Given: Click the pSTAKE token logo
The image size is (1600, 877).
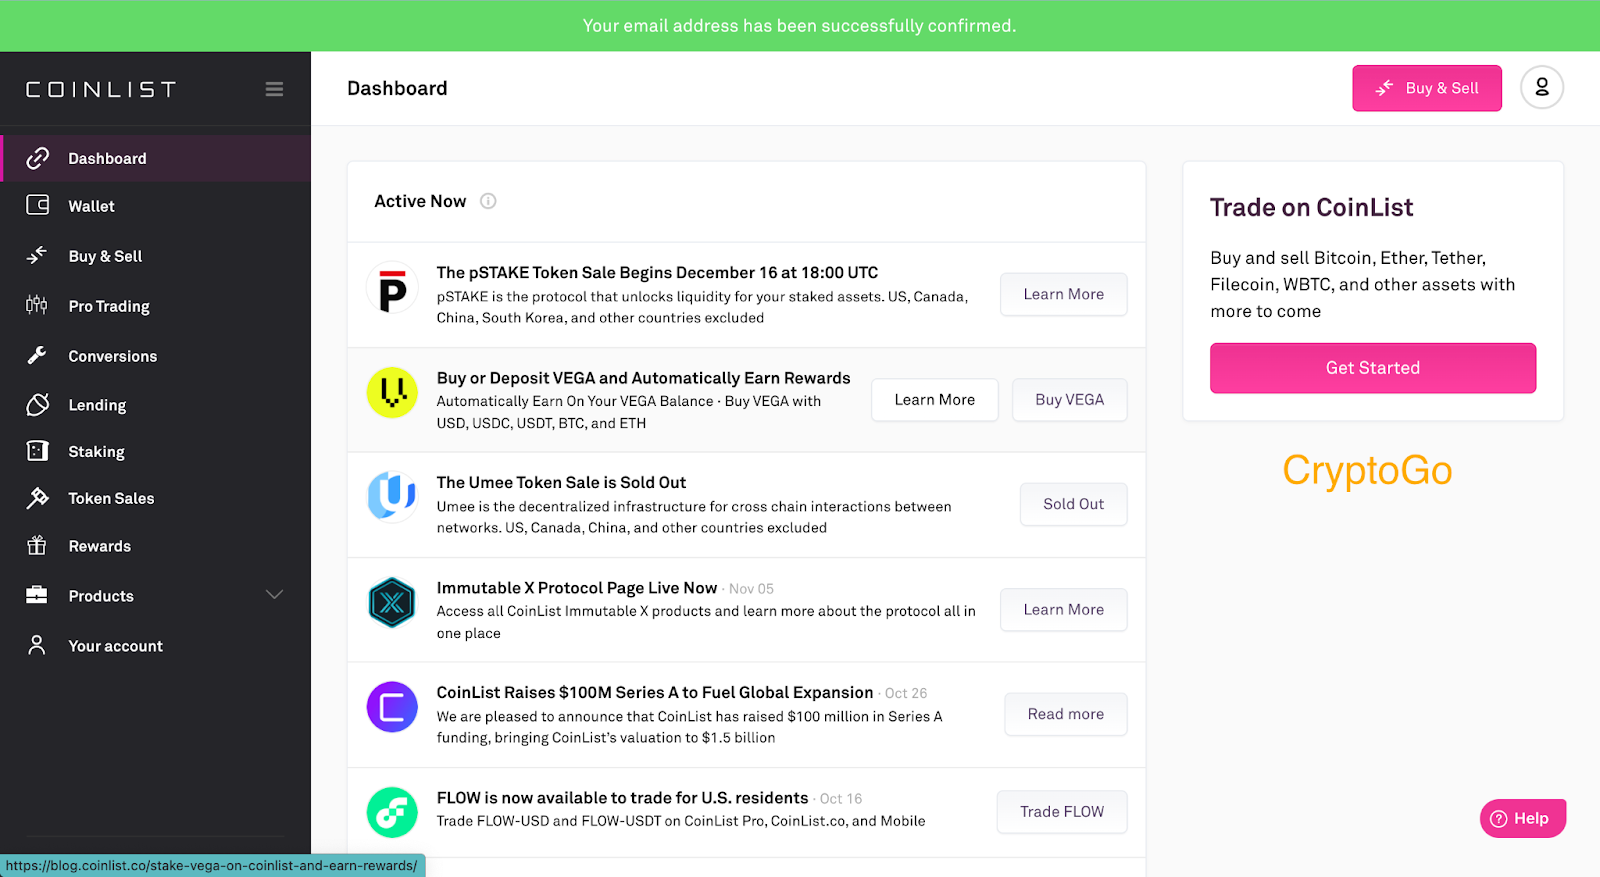Looking at the screenshot, I should [392, 288].
